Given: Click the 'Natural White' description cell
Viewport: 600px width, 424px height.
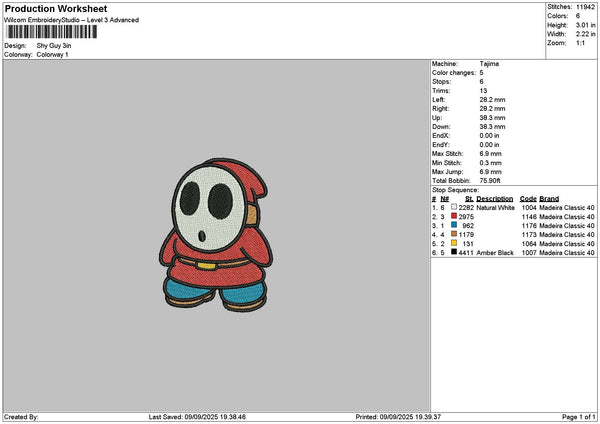Looking at the screenshot, I should [x=496, y=208].
